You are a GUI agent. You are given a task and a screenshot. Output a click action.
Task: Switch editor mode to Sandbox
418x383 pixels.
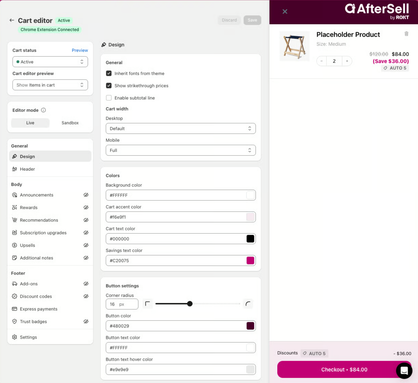tap(70, 123)
